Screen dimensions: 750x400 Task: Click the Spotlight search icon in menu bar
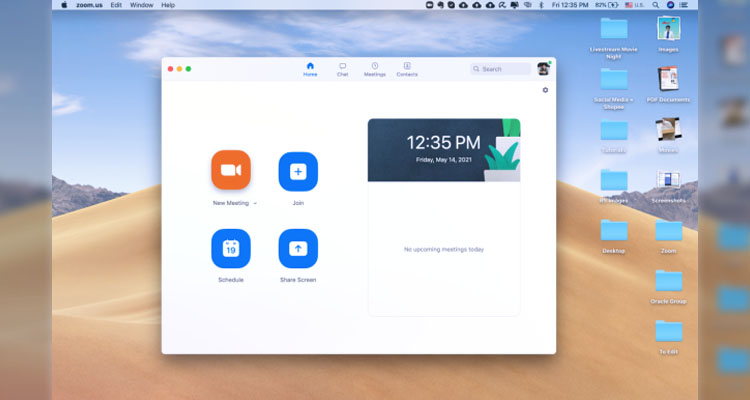pos(655,5)
